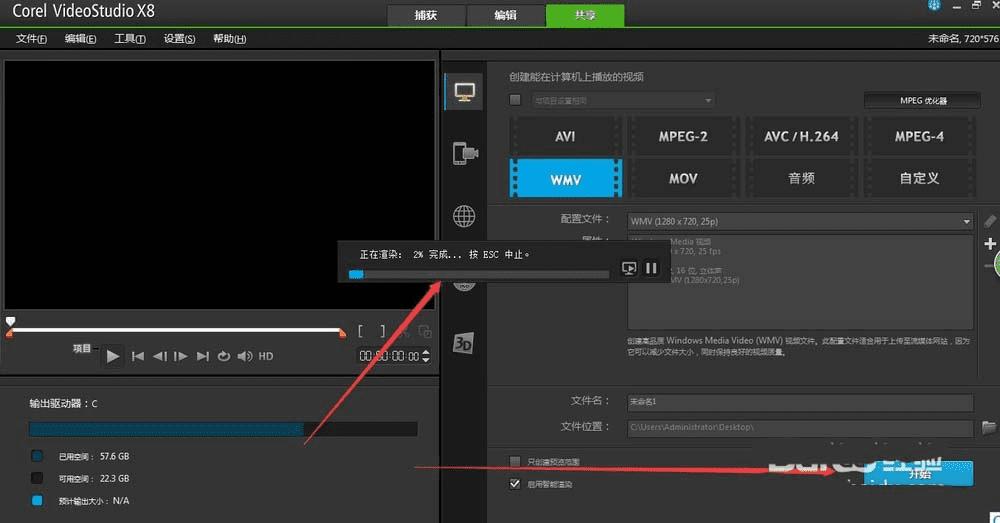Uncheck the 启用智能渲染 checkbox
The height and width of the screenshot is (523, 1000).
point(515,483)
